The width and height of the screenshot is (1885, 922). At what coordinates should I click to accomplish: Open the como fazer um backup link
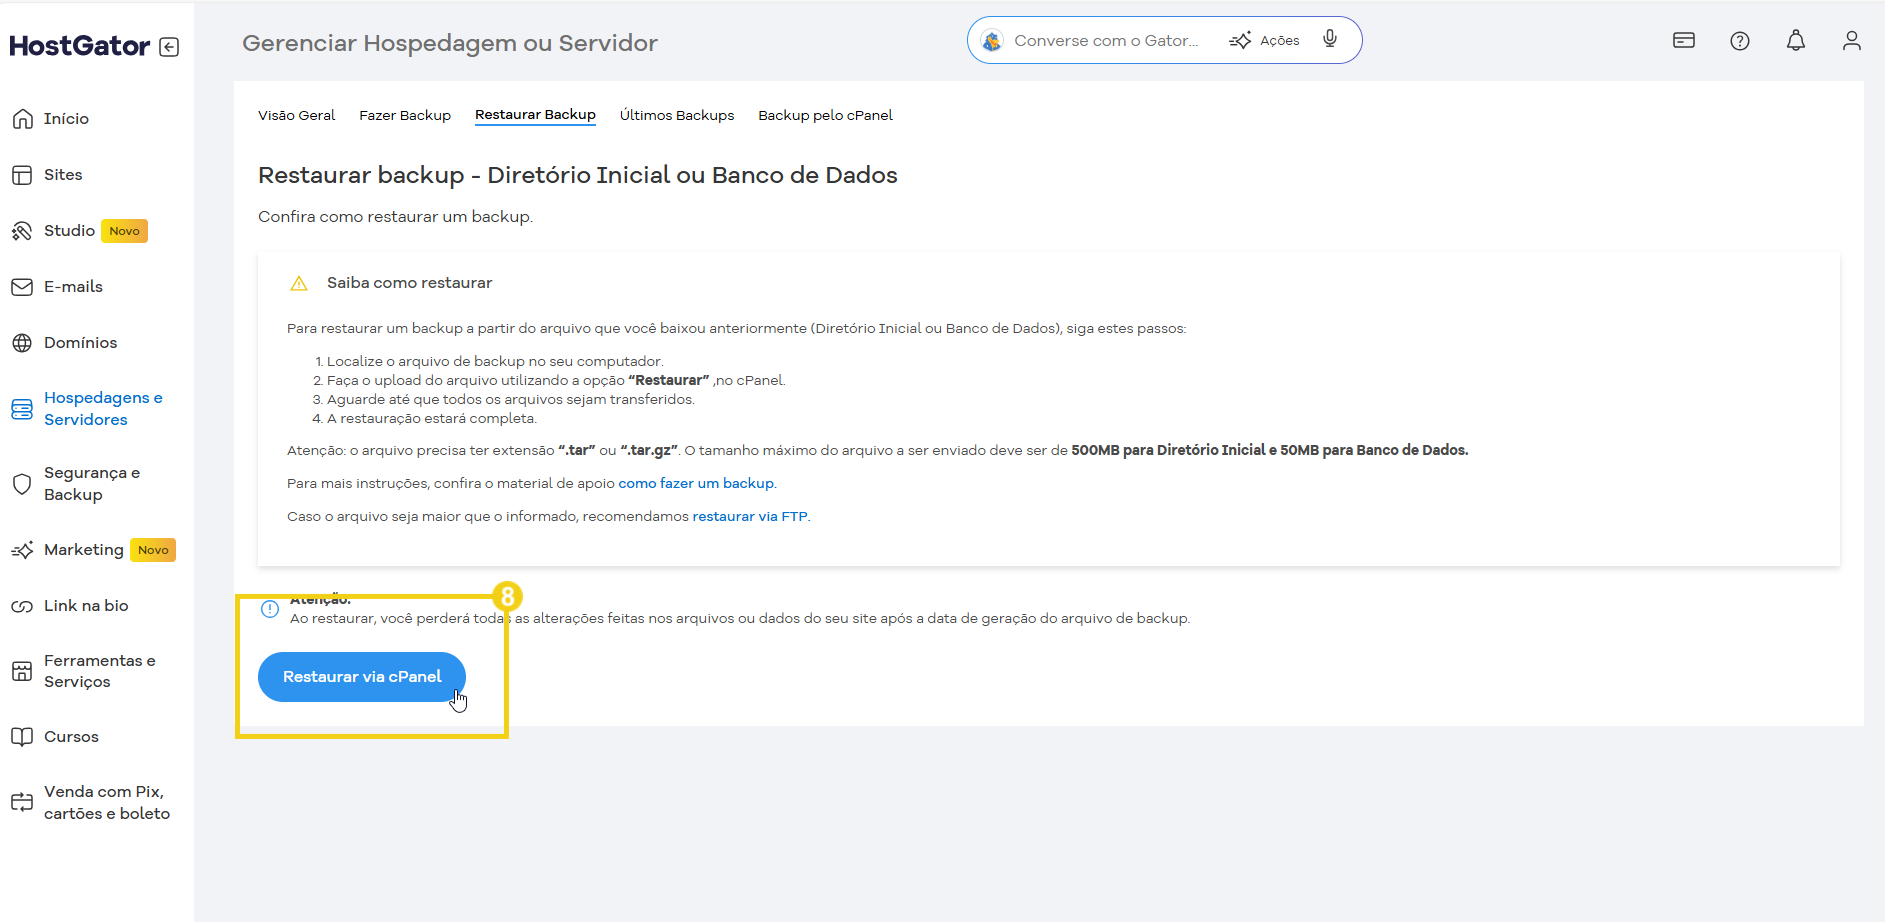pos(696,484)
